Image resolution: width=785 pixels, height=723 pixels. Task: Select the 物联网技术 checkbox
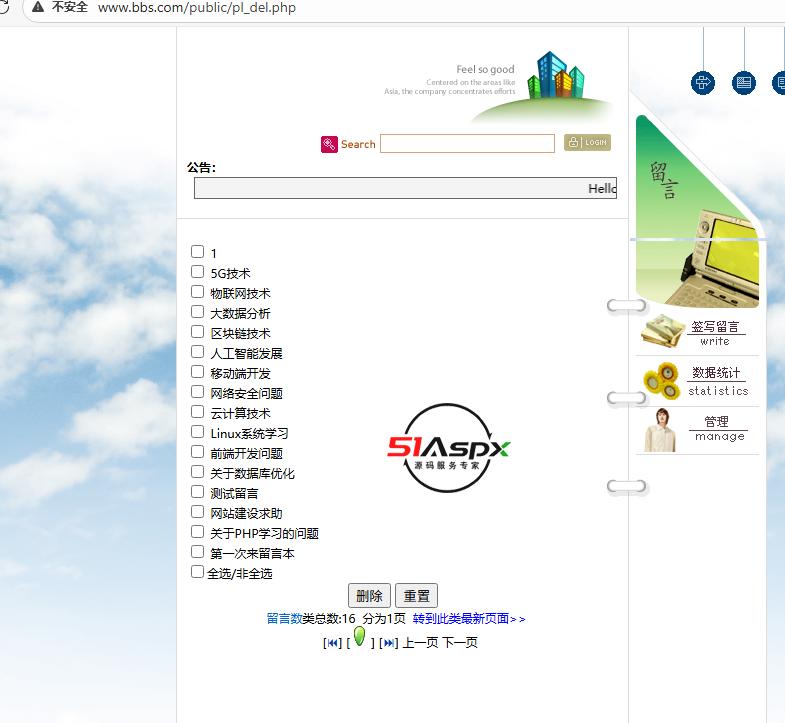(x=197, y=291)
